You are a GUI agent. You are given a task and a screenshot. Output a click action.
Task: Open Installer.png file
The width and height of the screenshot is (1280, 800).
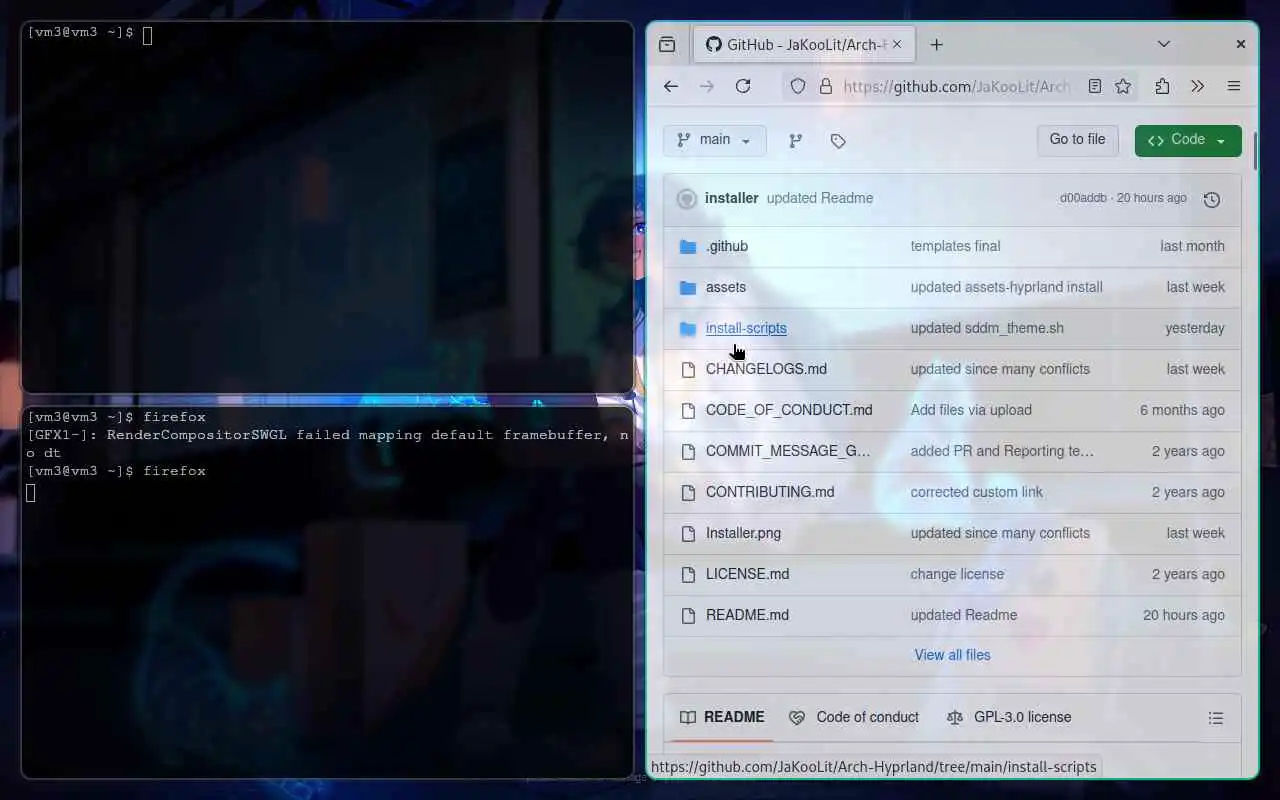click(x=743, y=533)
